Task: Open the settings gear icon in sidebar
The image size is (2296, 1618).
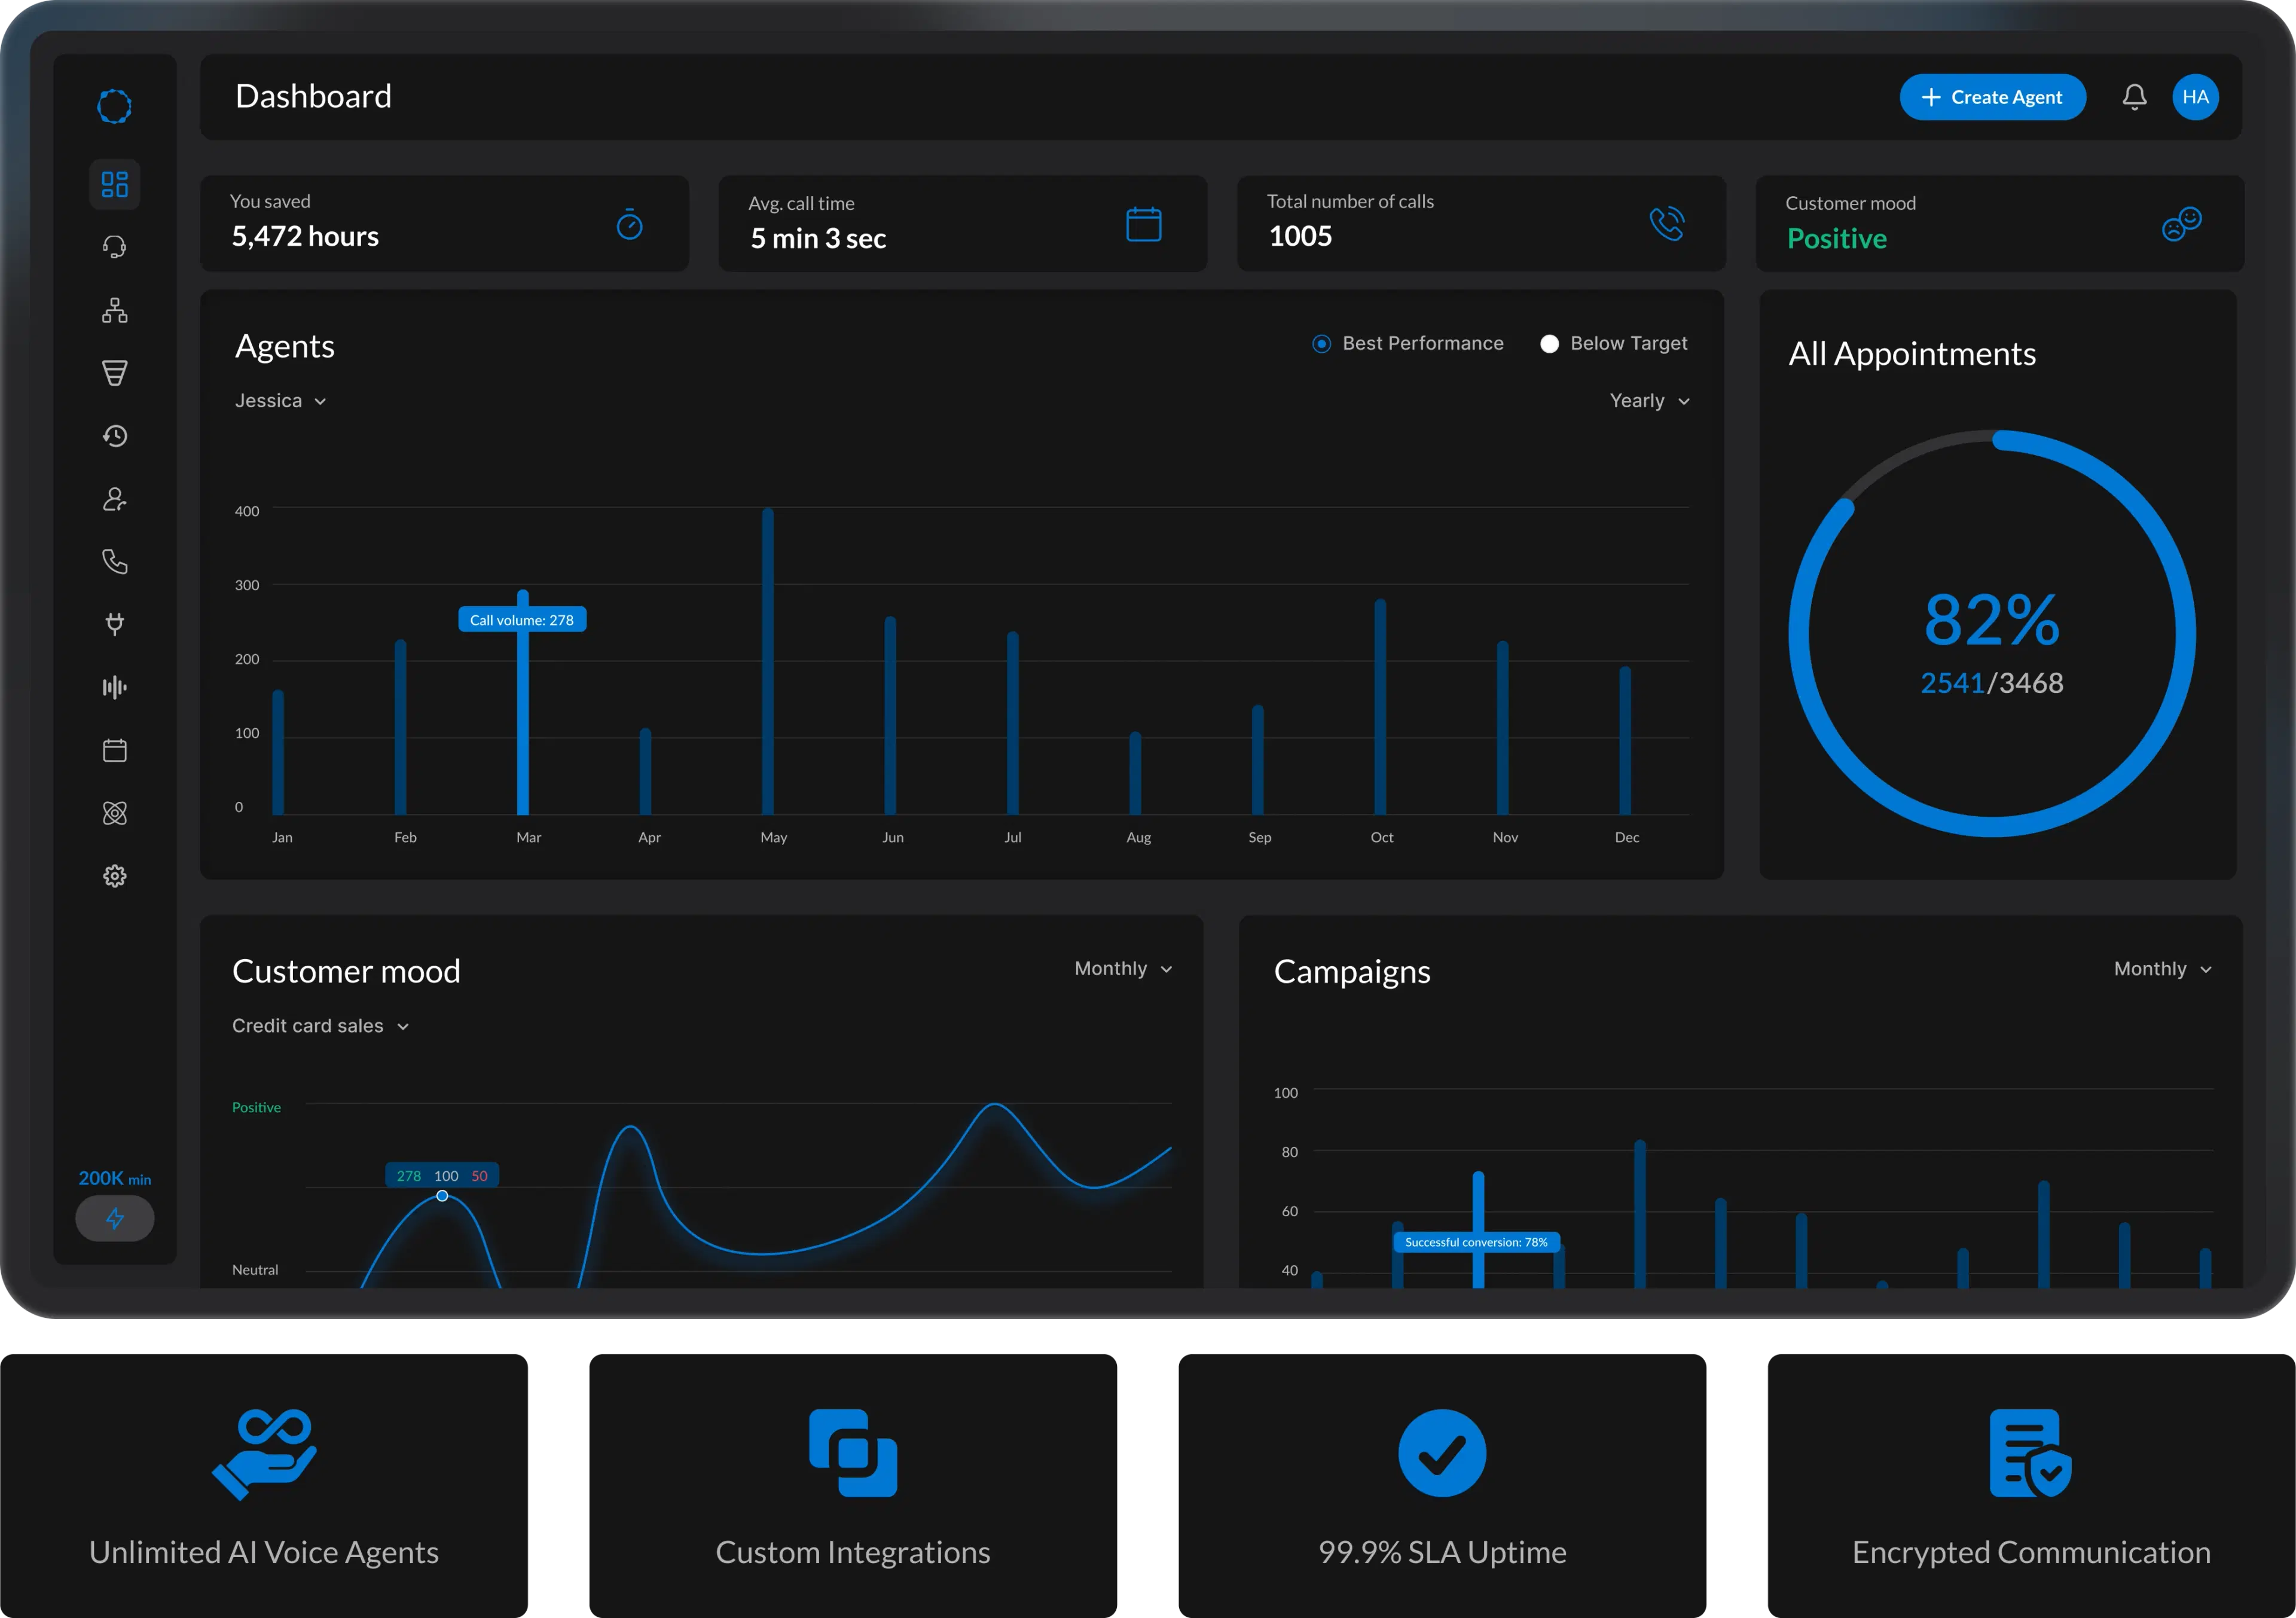Action: 114,876
